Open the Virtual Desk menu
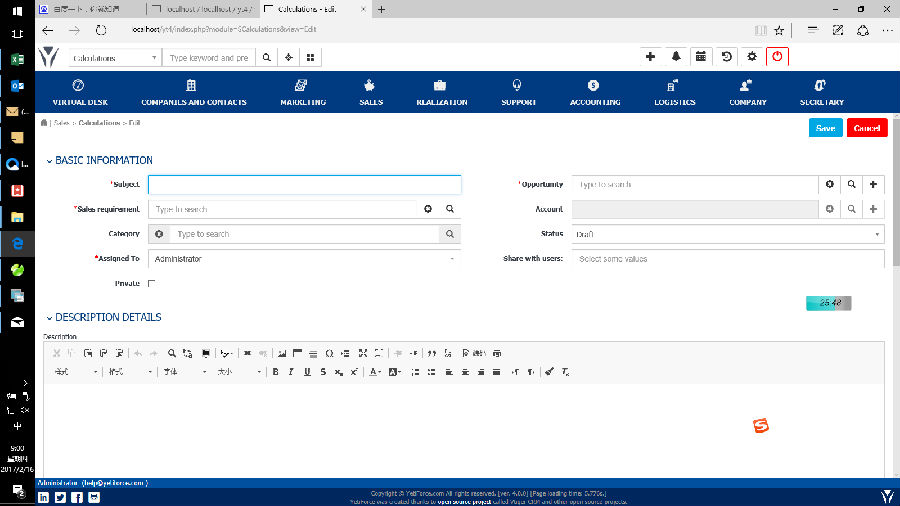This screenshot has width=900, height=506. pyautogui.click(x=80, y=92)
